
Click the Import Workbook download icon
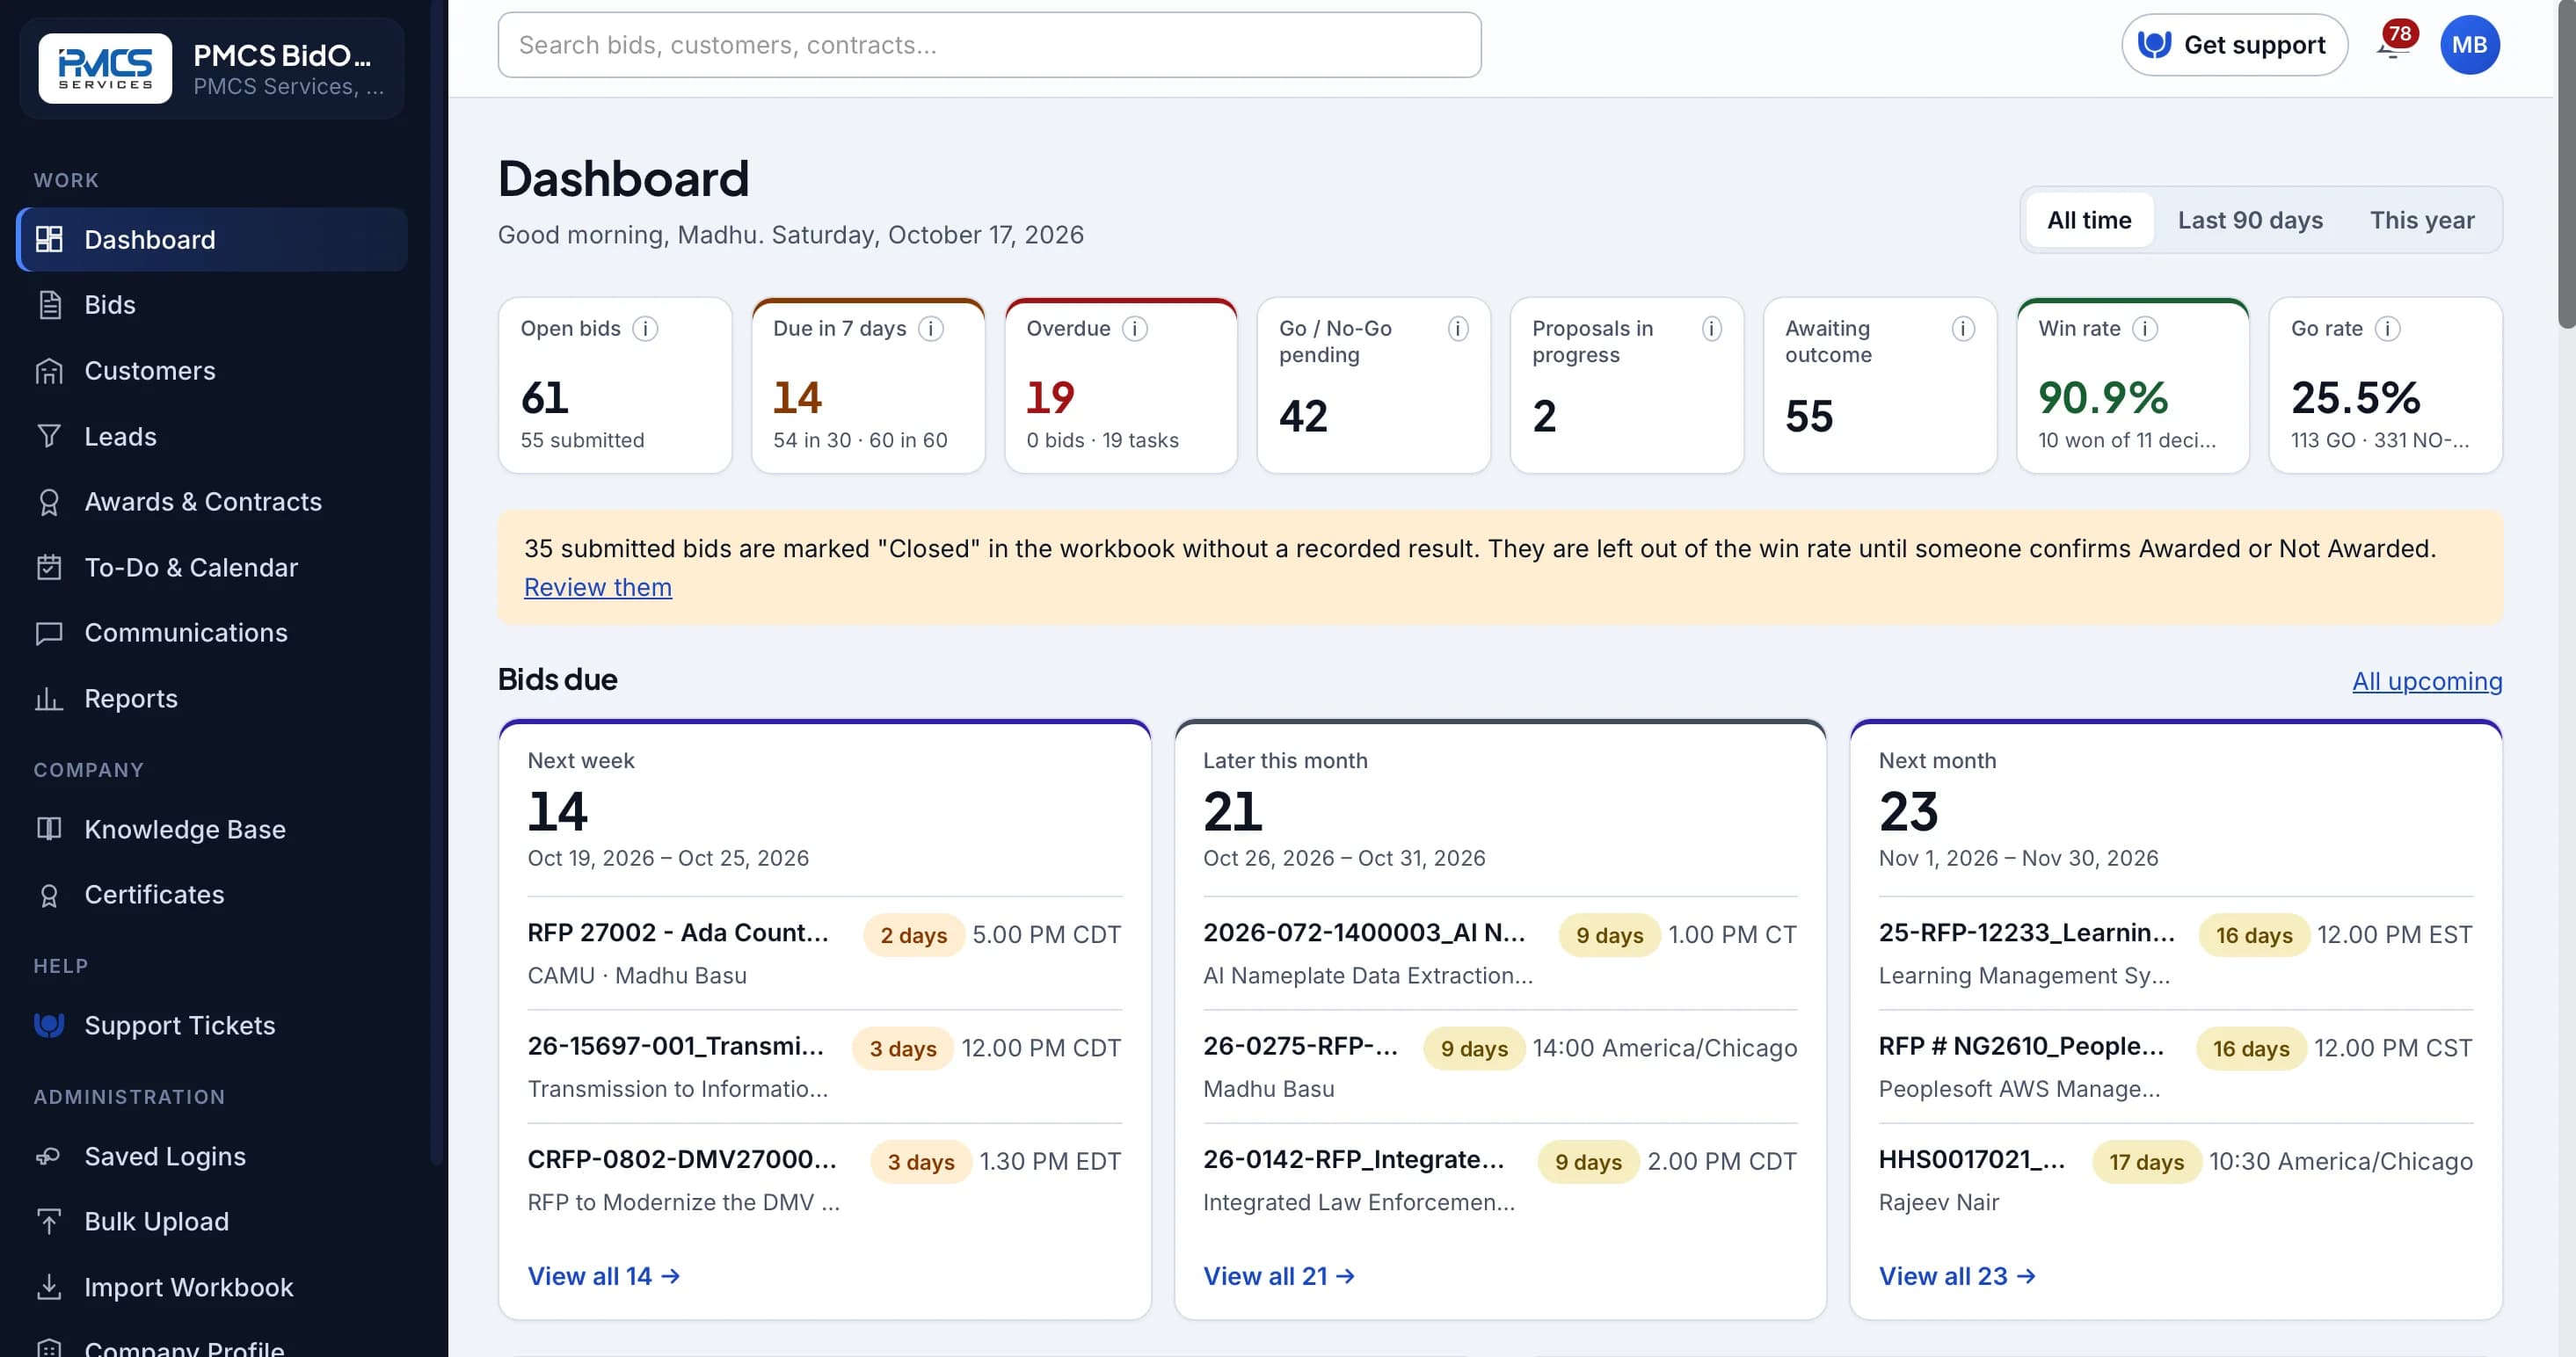click(49, 1288)
